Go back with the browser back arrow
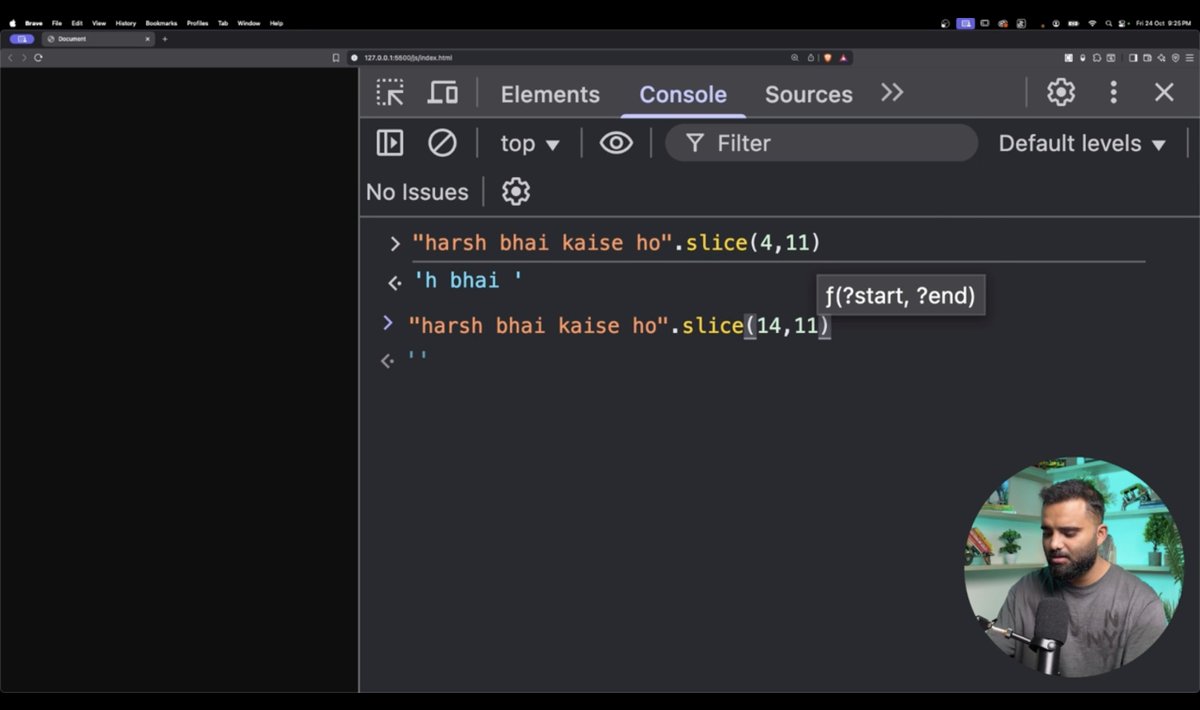Viewport: 1200px width, 710px height. click(x=11, y=58)
